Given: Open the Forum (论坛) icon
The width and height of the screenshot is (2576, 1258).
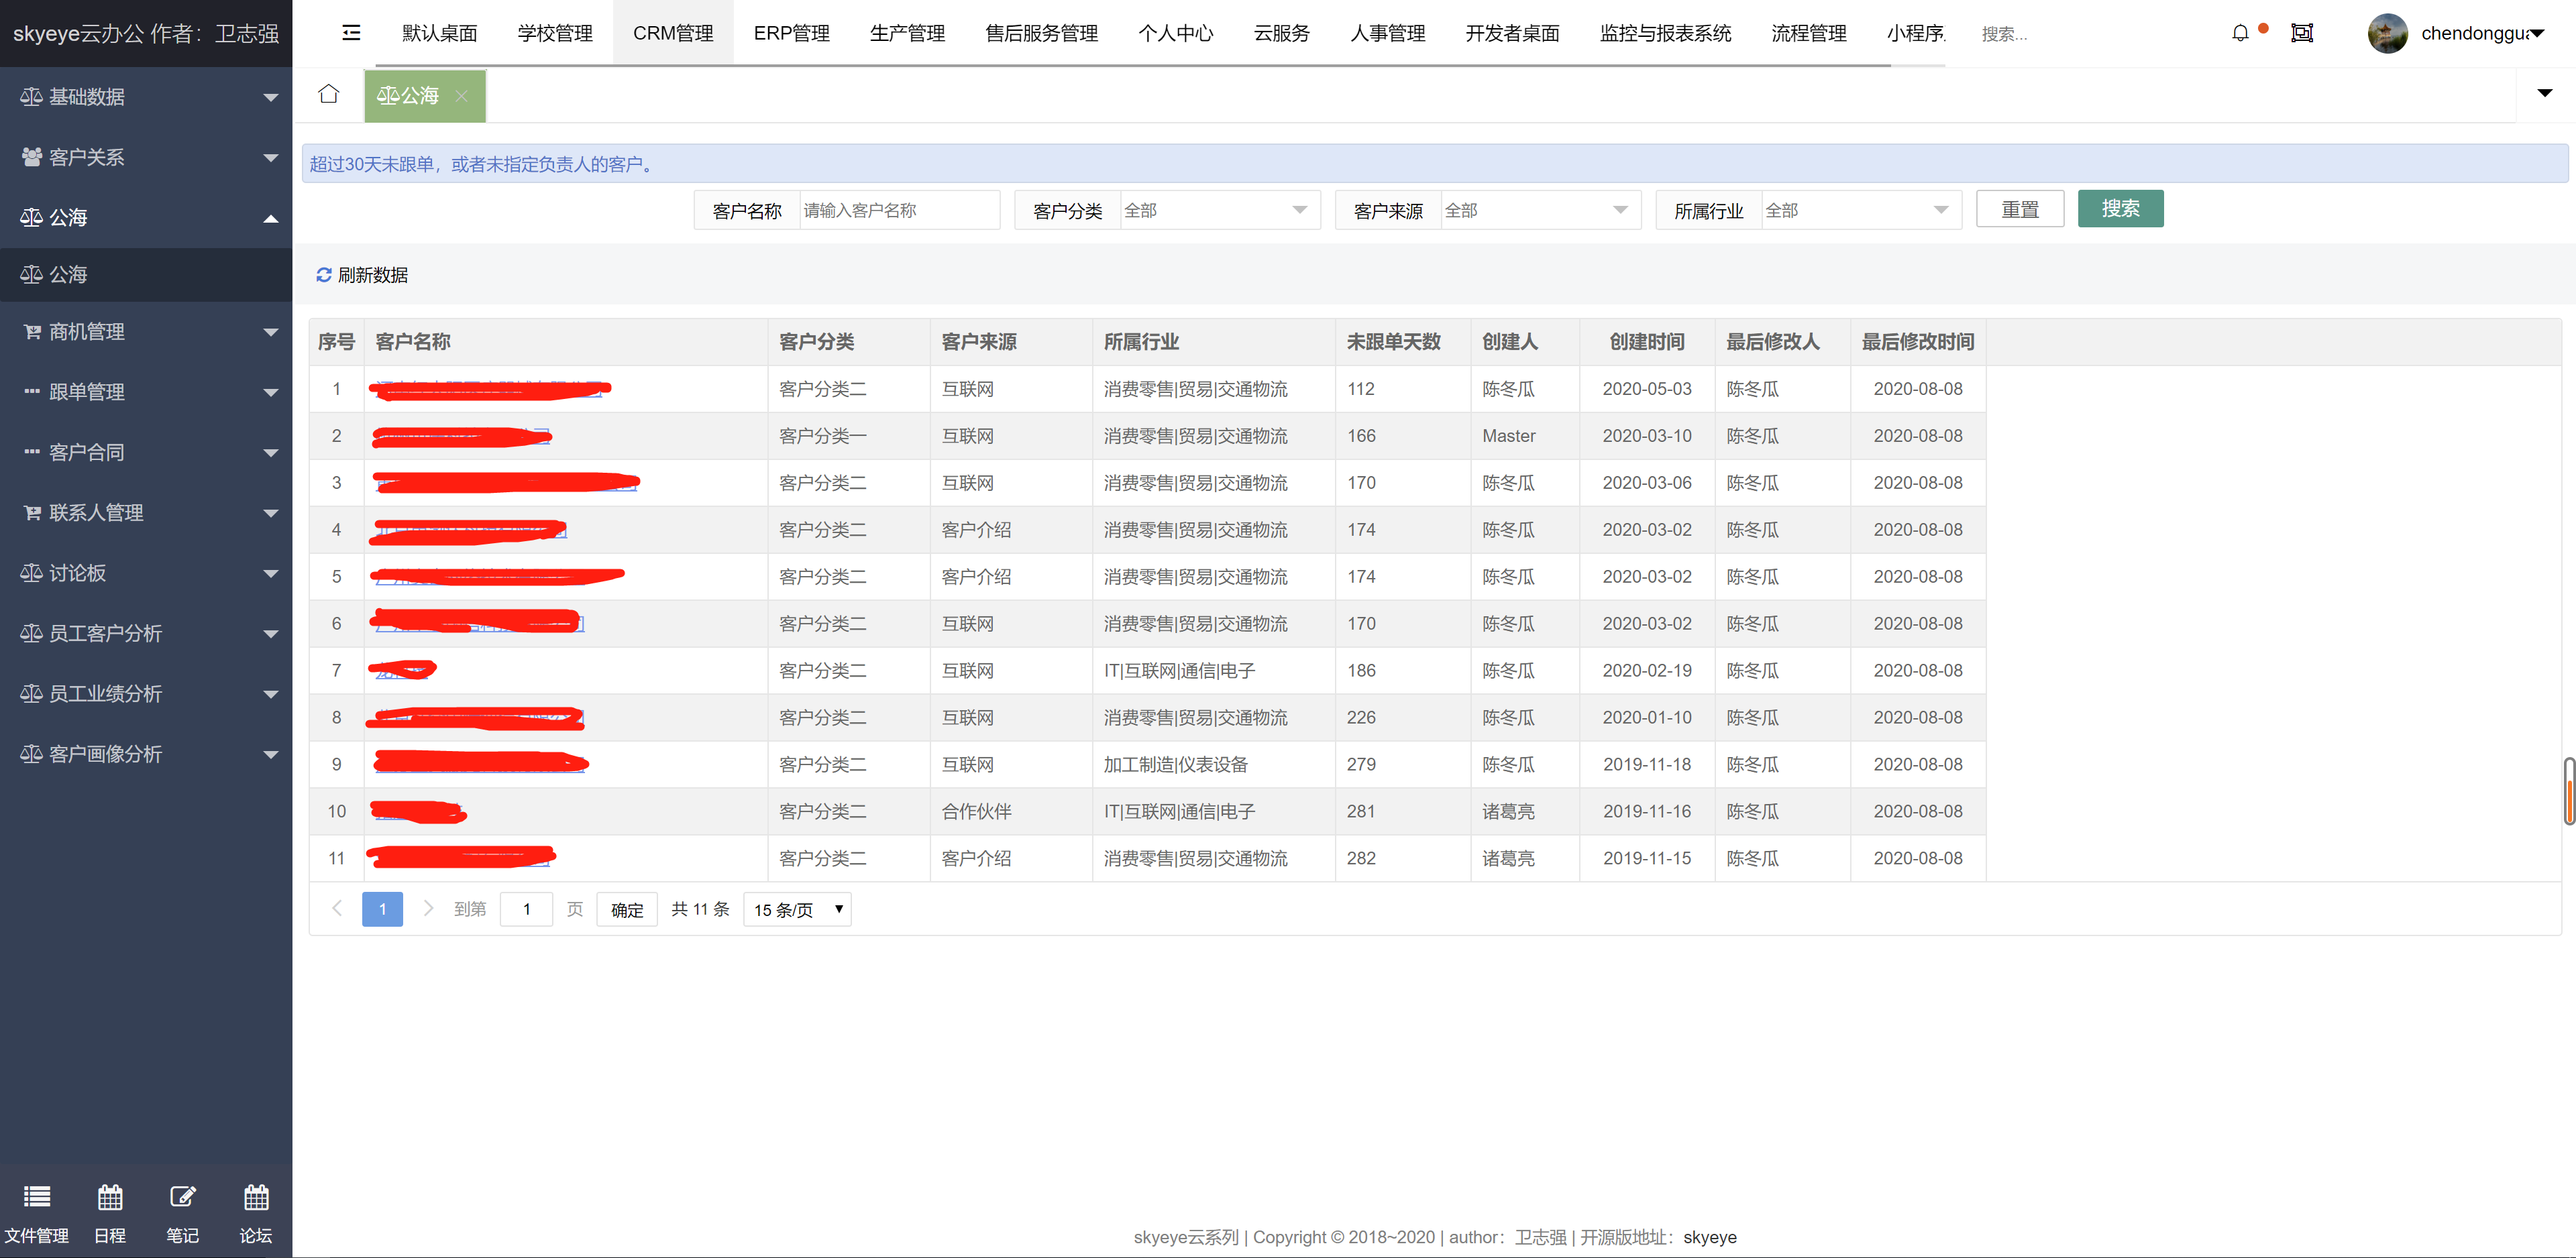Looking at the screenshot, I should click(256, 1197).
